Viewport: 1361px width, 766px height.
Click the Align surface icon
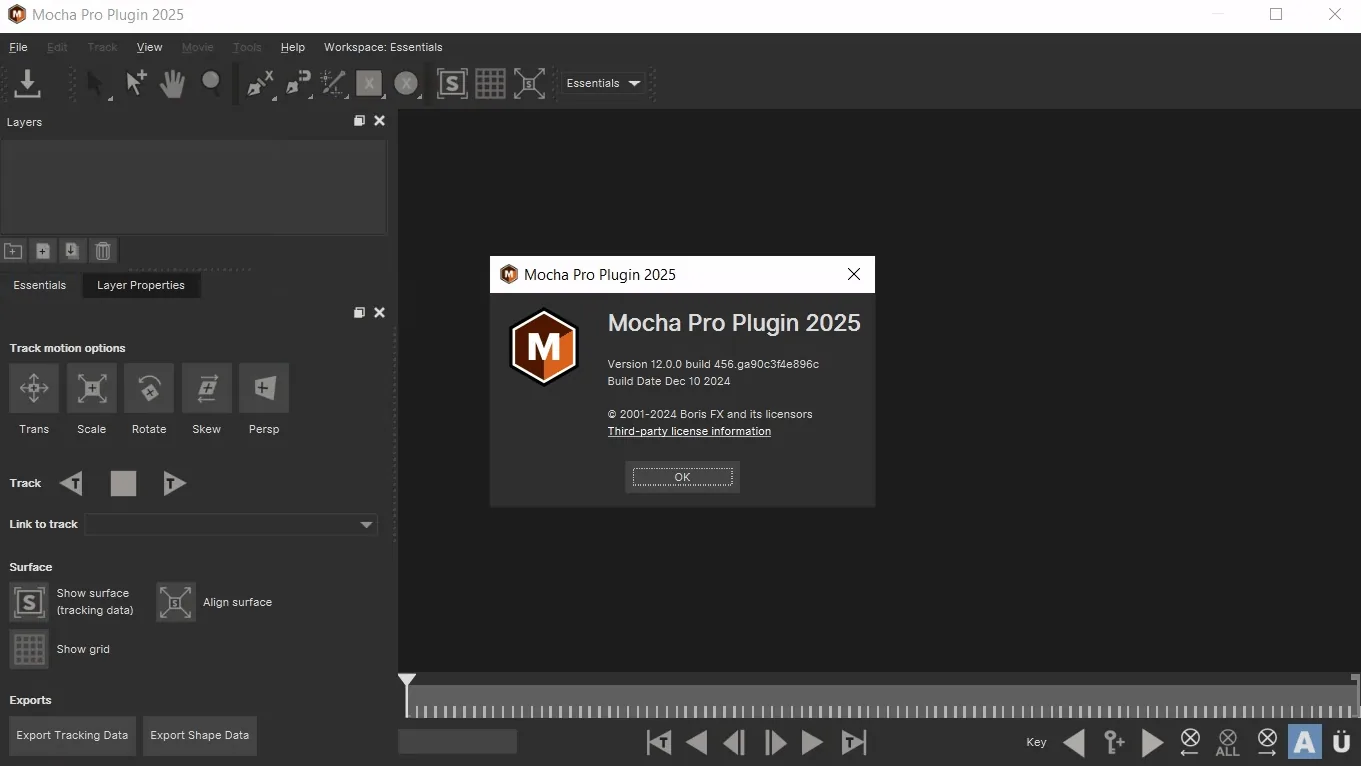[x=176, y=602]
